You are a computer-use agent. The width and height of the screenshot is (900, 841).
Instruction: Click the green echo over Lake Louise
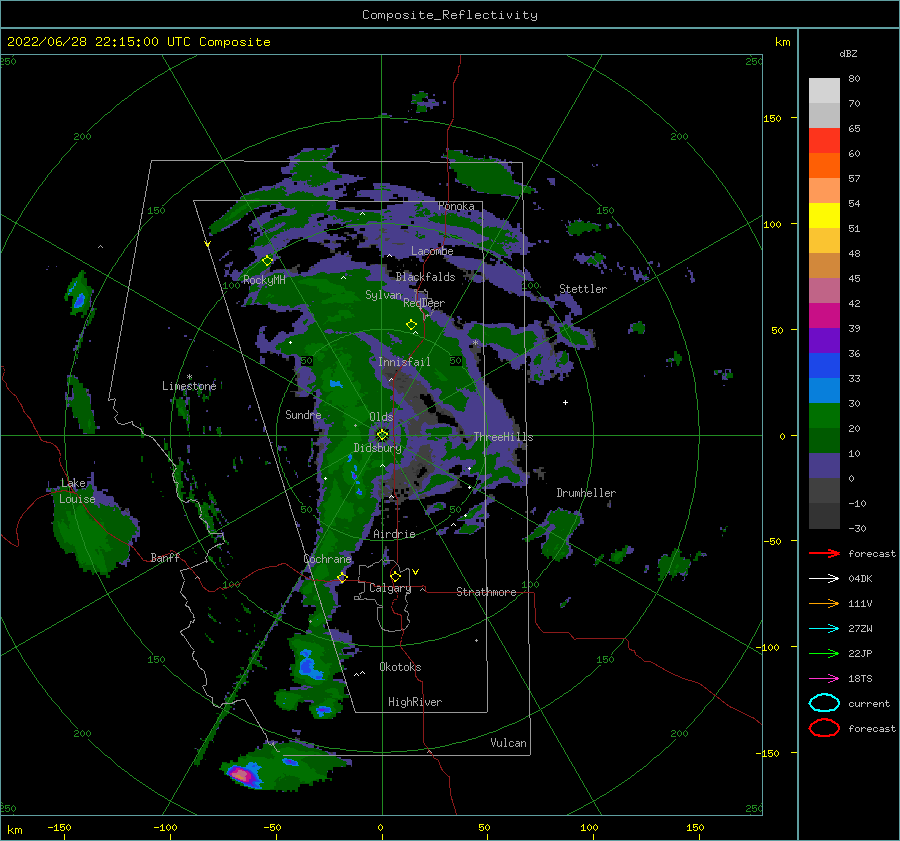click(x=92, y=531)
